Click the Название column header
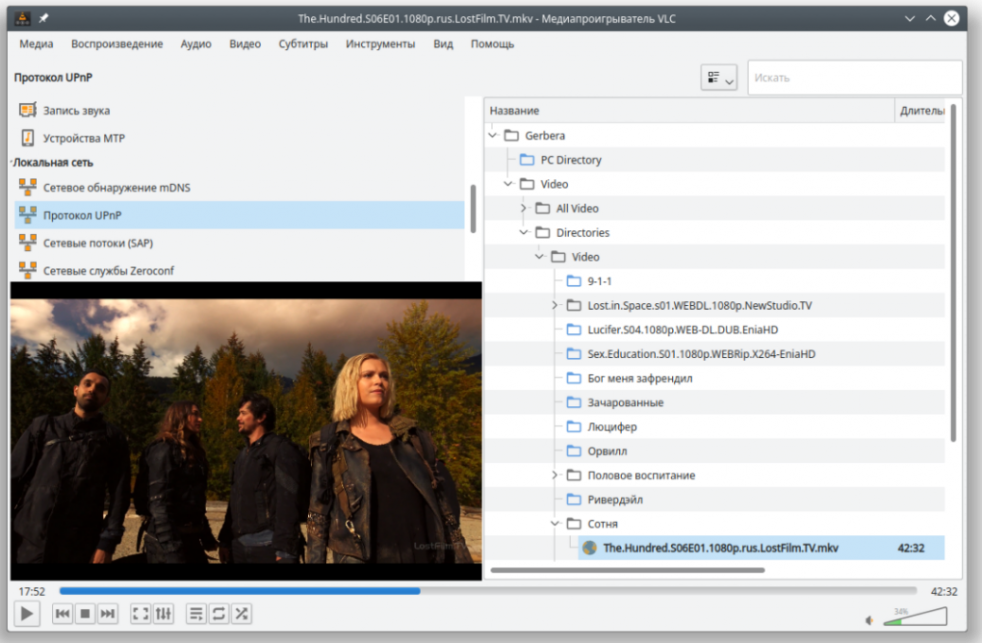982x643 pixels. [690, 110]
